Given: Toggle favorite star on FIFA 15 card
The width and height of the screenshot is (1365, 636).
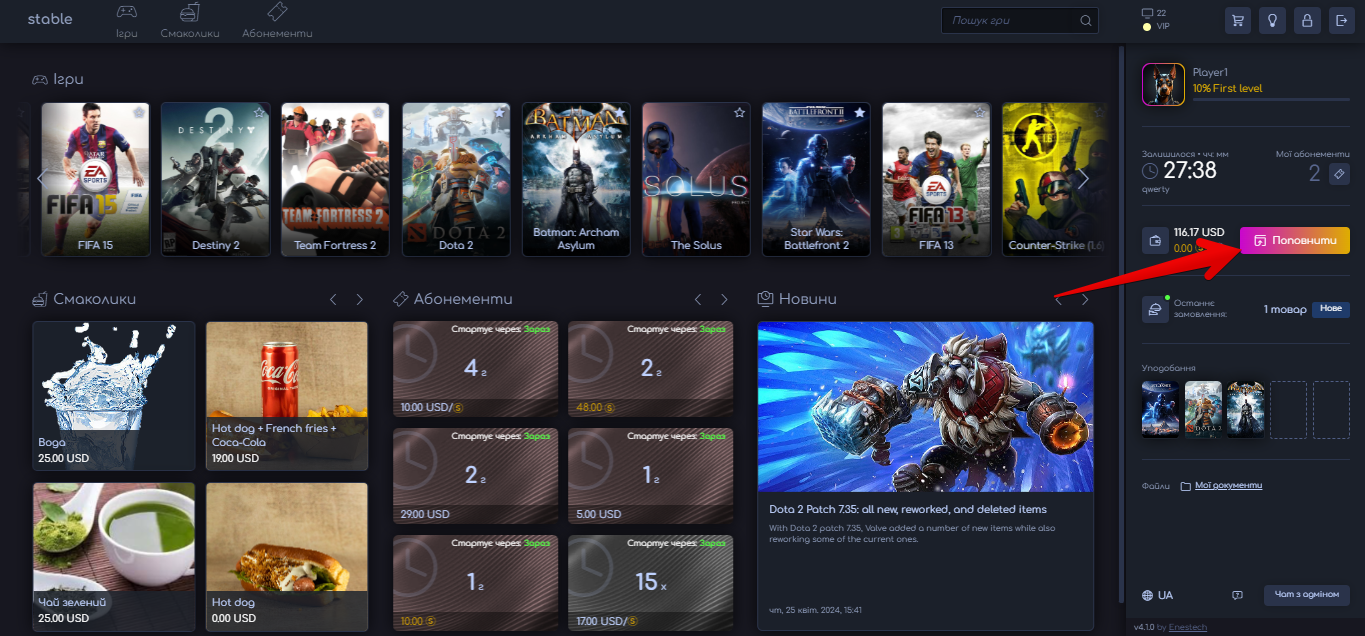Looking at the screenshot, I should click(x=138, y=113).
